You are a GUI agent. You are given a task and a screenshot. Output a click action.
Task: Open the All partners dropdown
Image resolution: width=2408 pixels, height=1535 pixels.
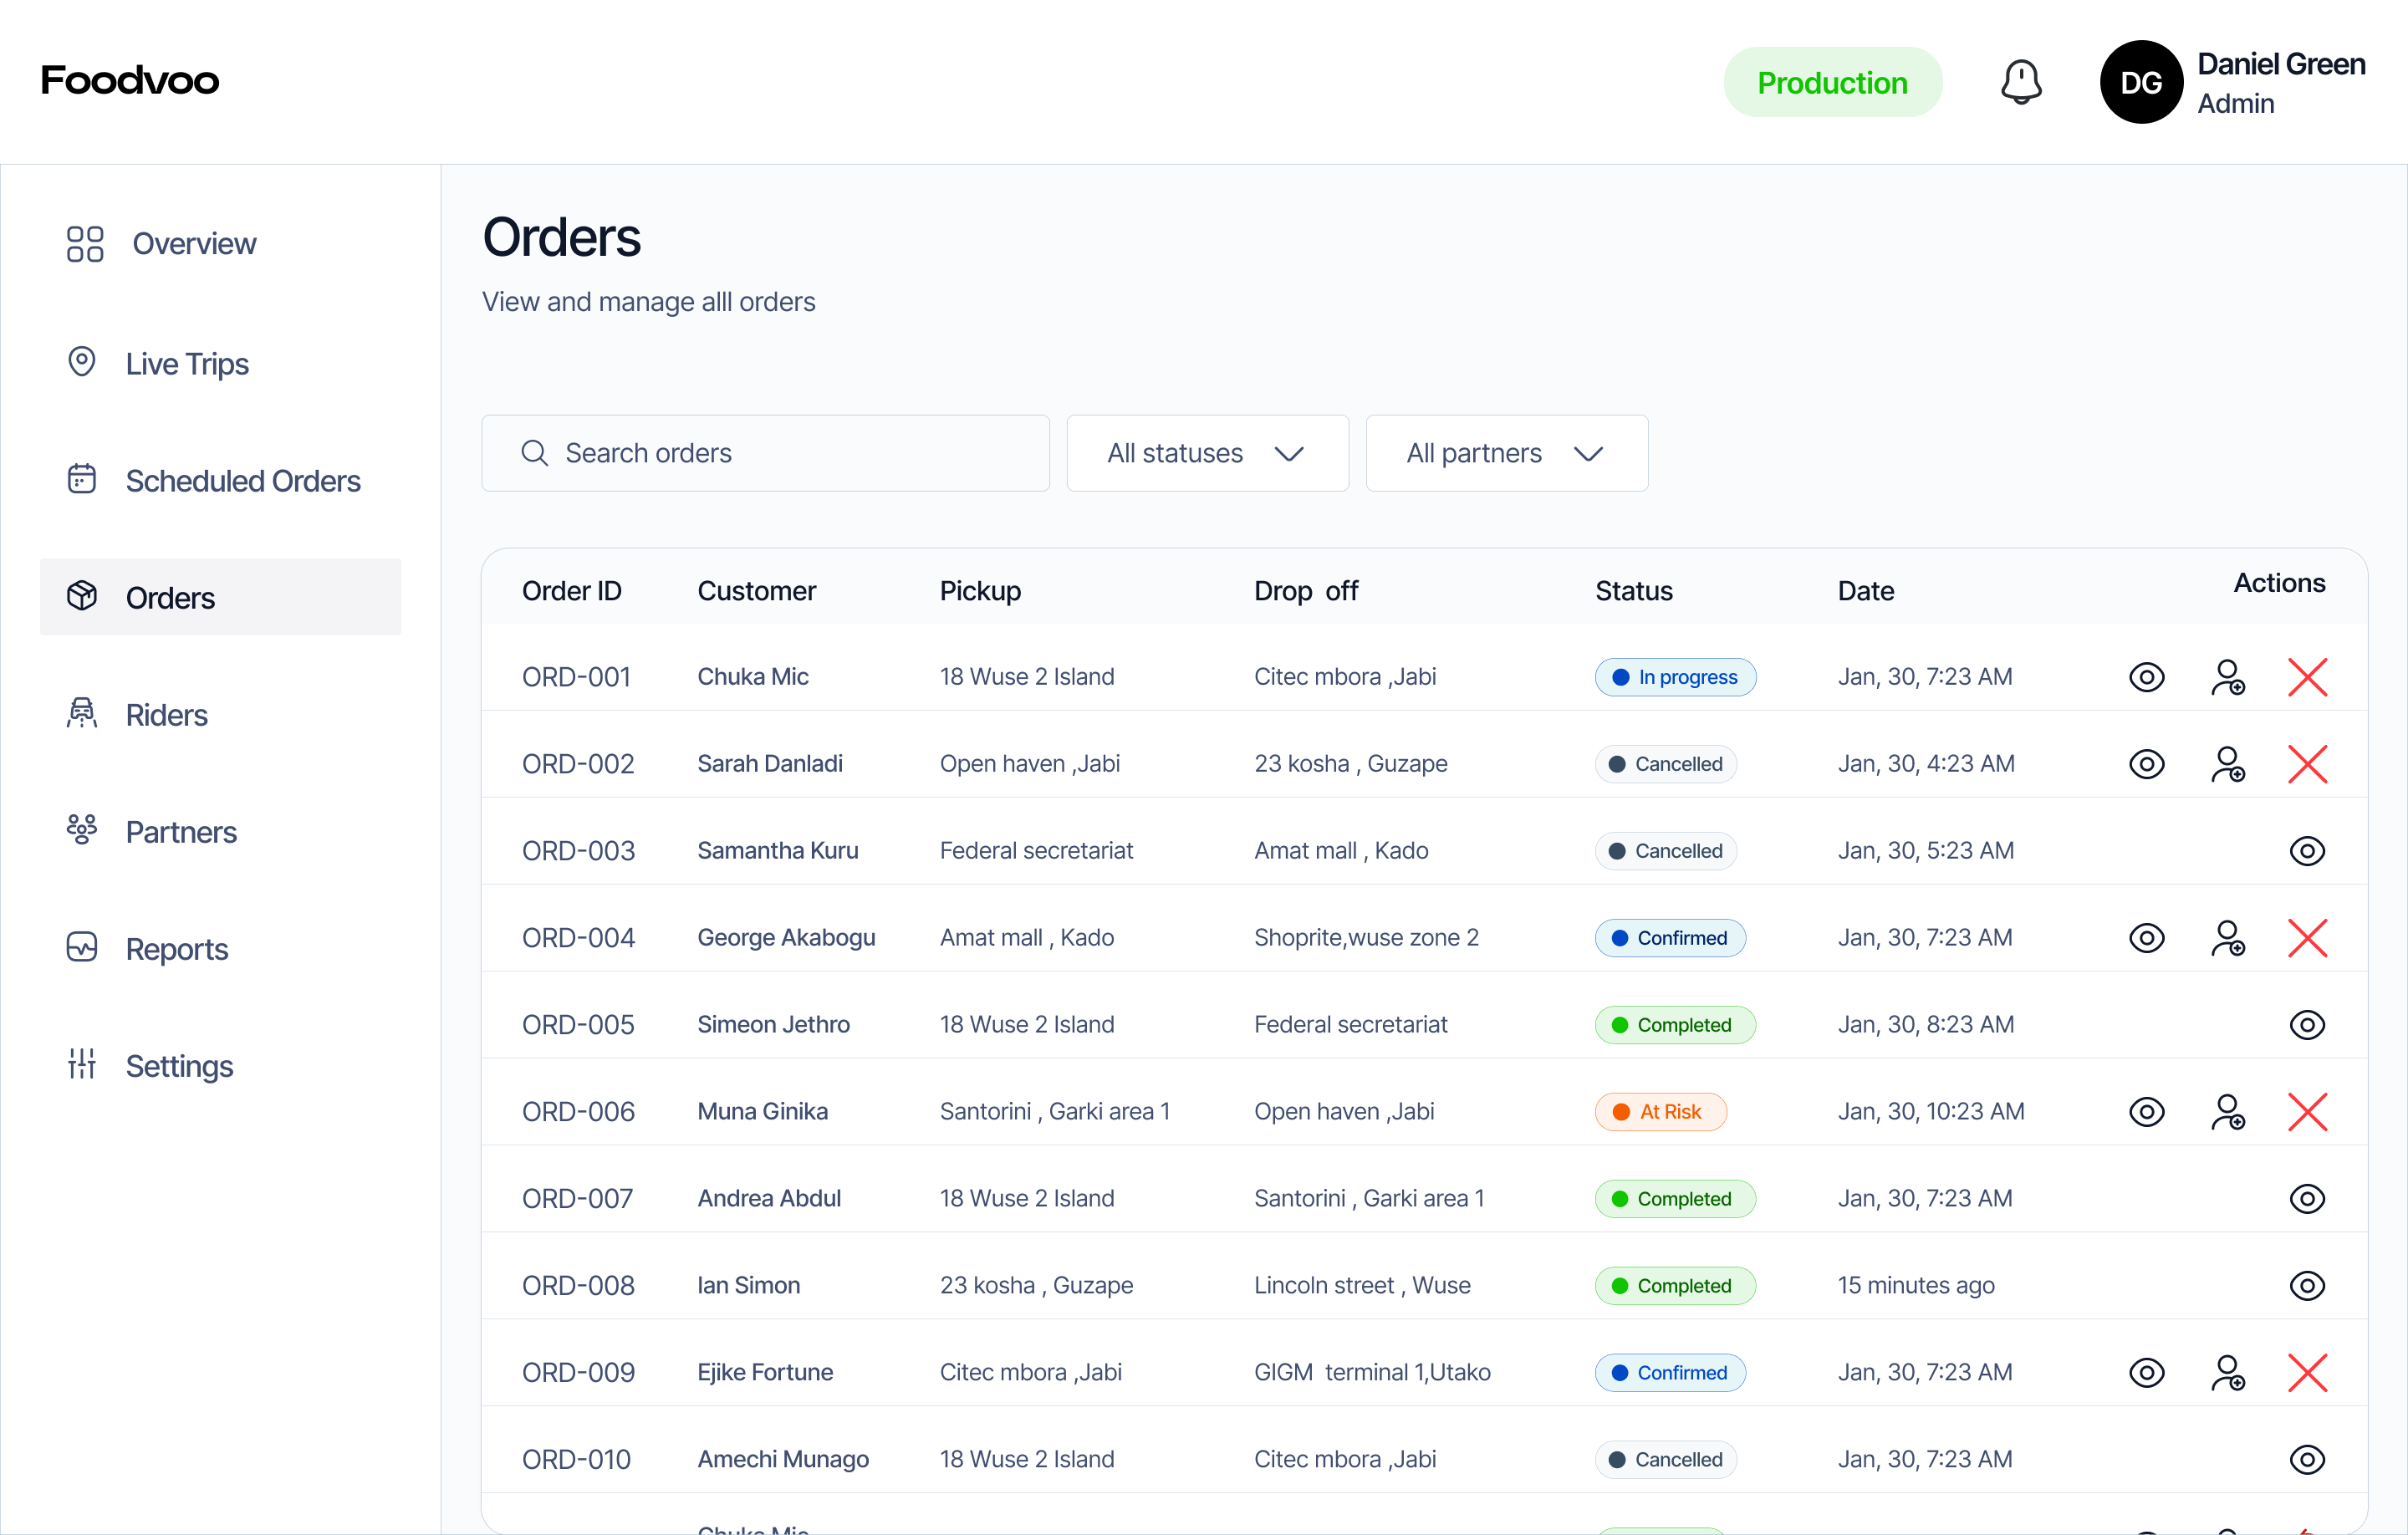[1506, 453]
